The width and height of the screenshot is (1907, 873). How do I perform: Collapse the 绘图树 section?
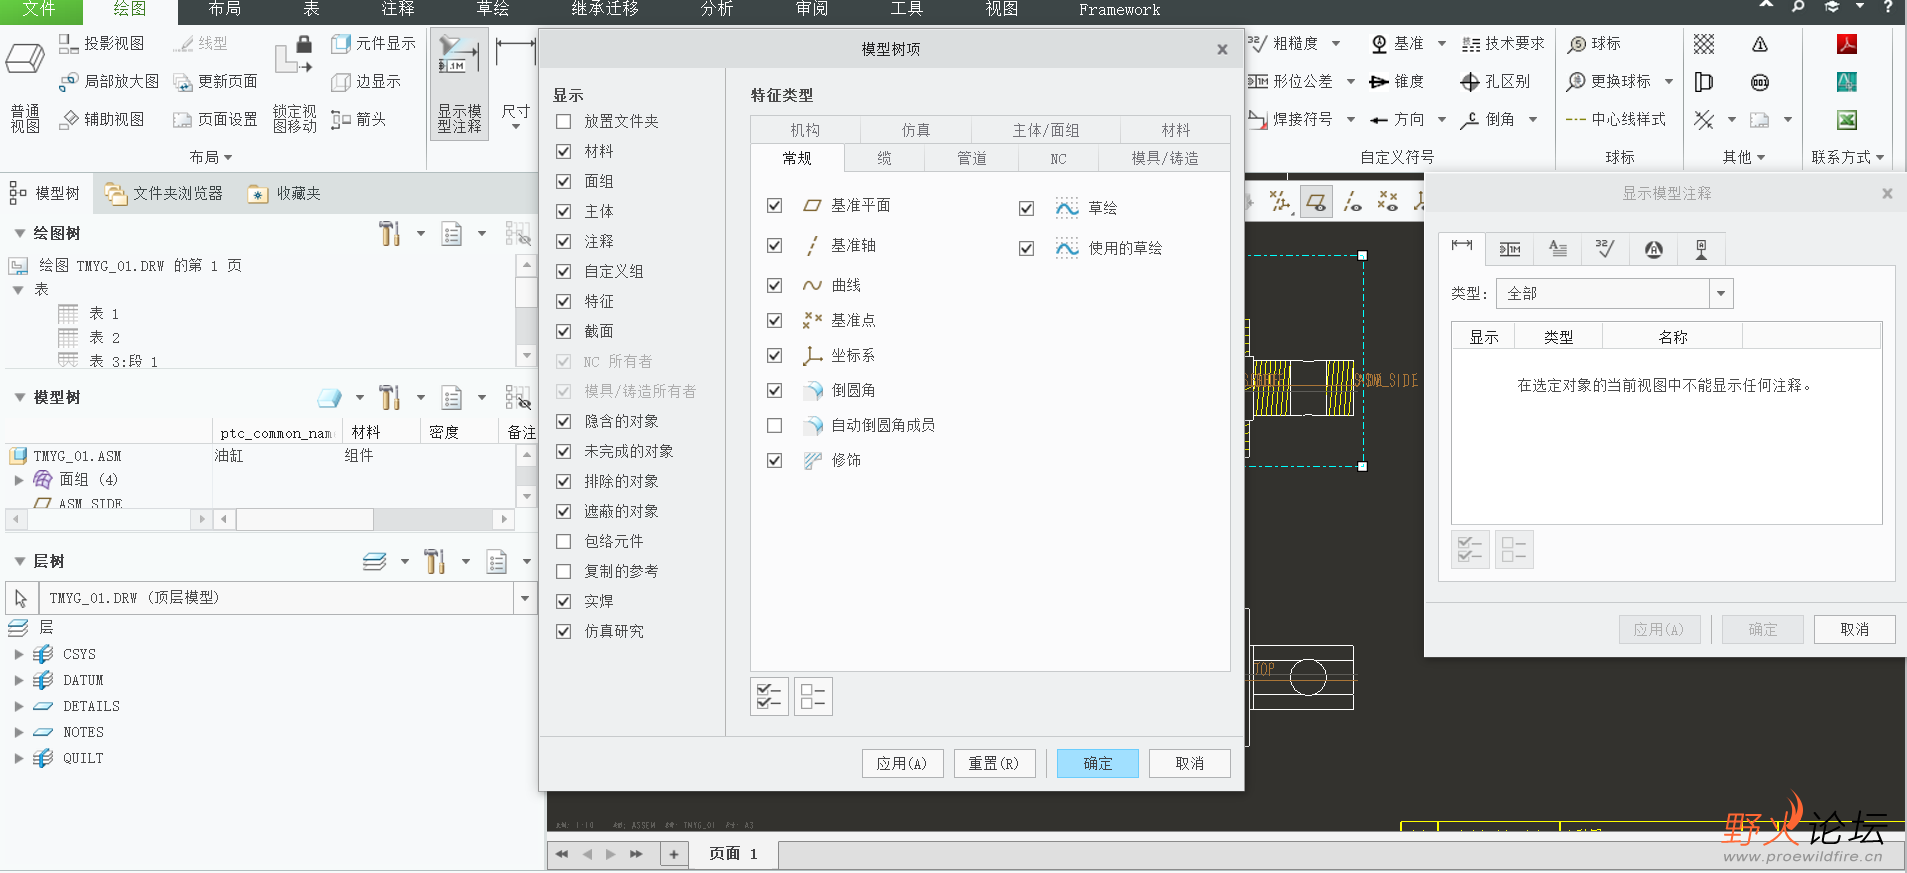[19, 233]
